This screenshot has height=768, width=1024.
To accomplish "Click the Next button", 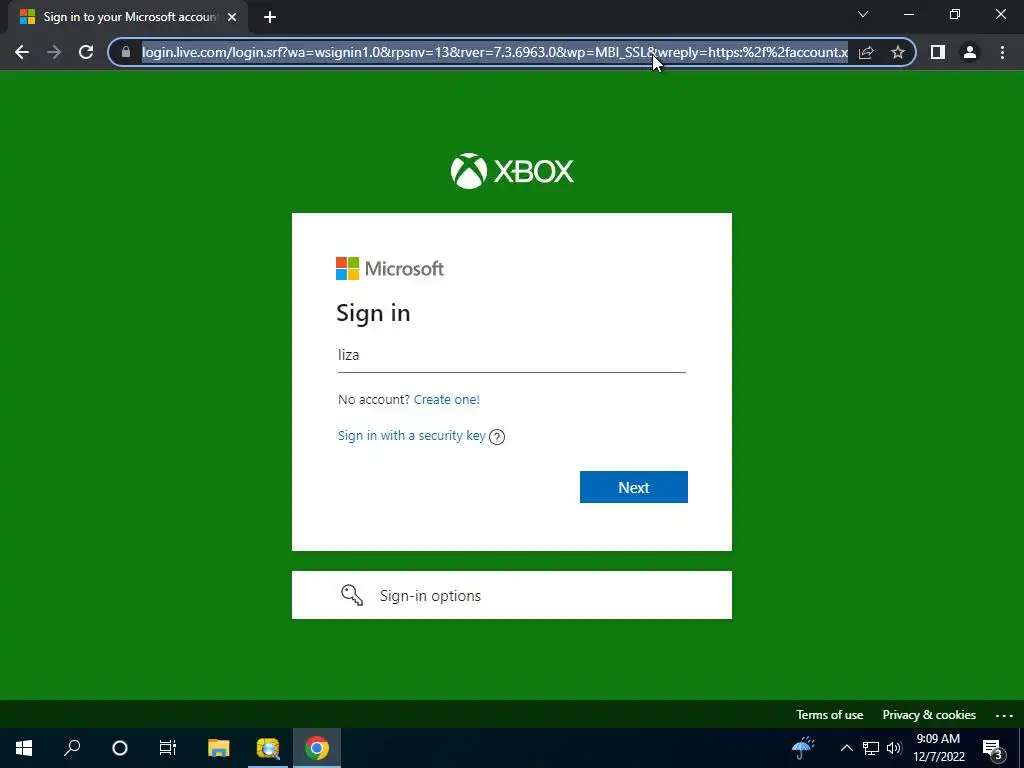I will coord(633,487).
